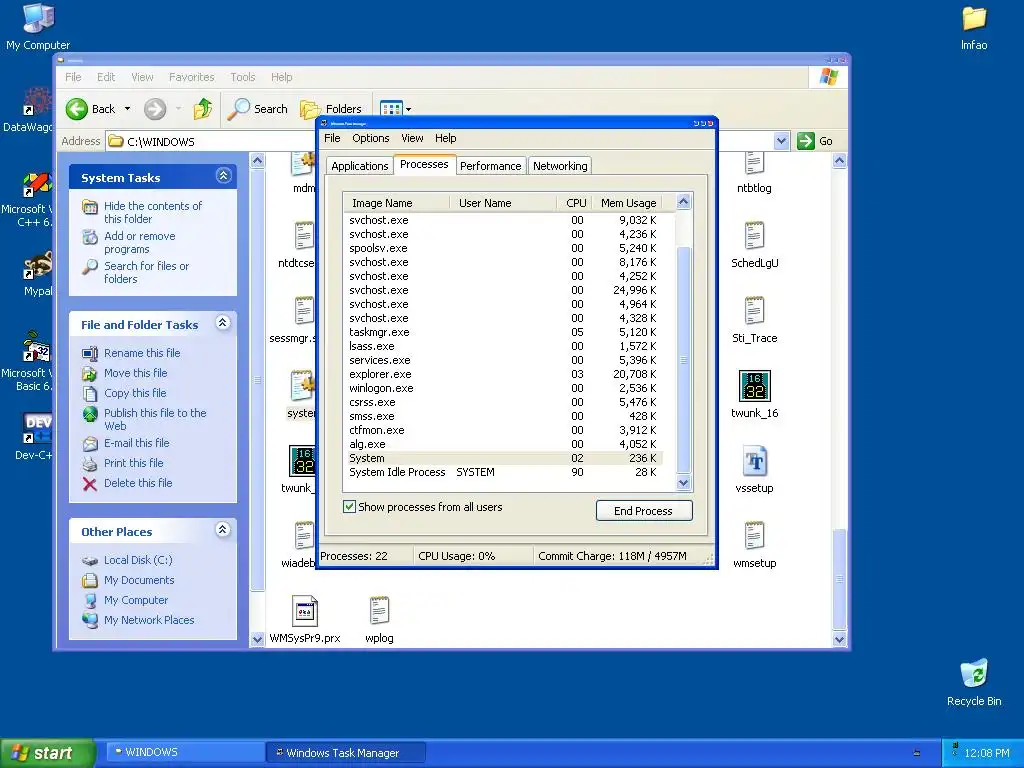Open Local Disk (C:) link

click(x=138, y=560)
